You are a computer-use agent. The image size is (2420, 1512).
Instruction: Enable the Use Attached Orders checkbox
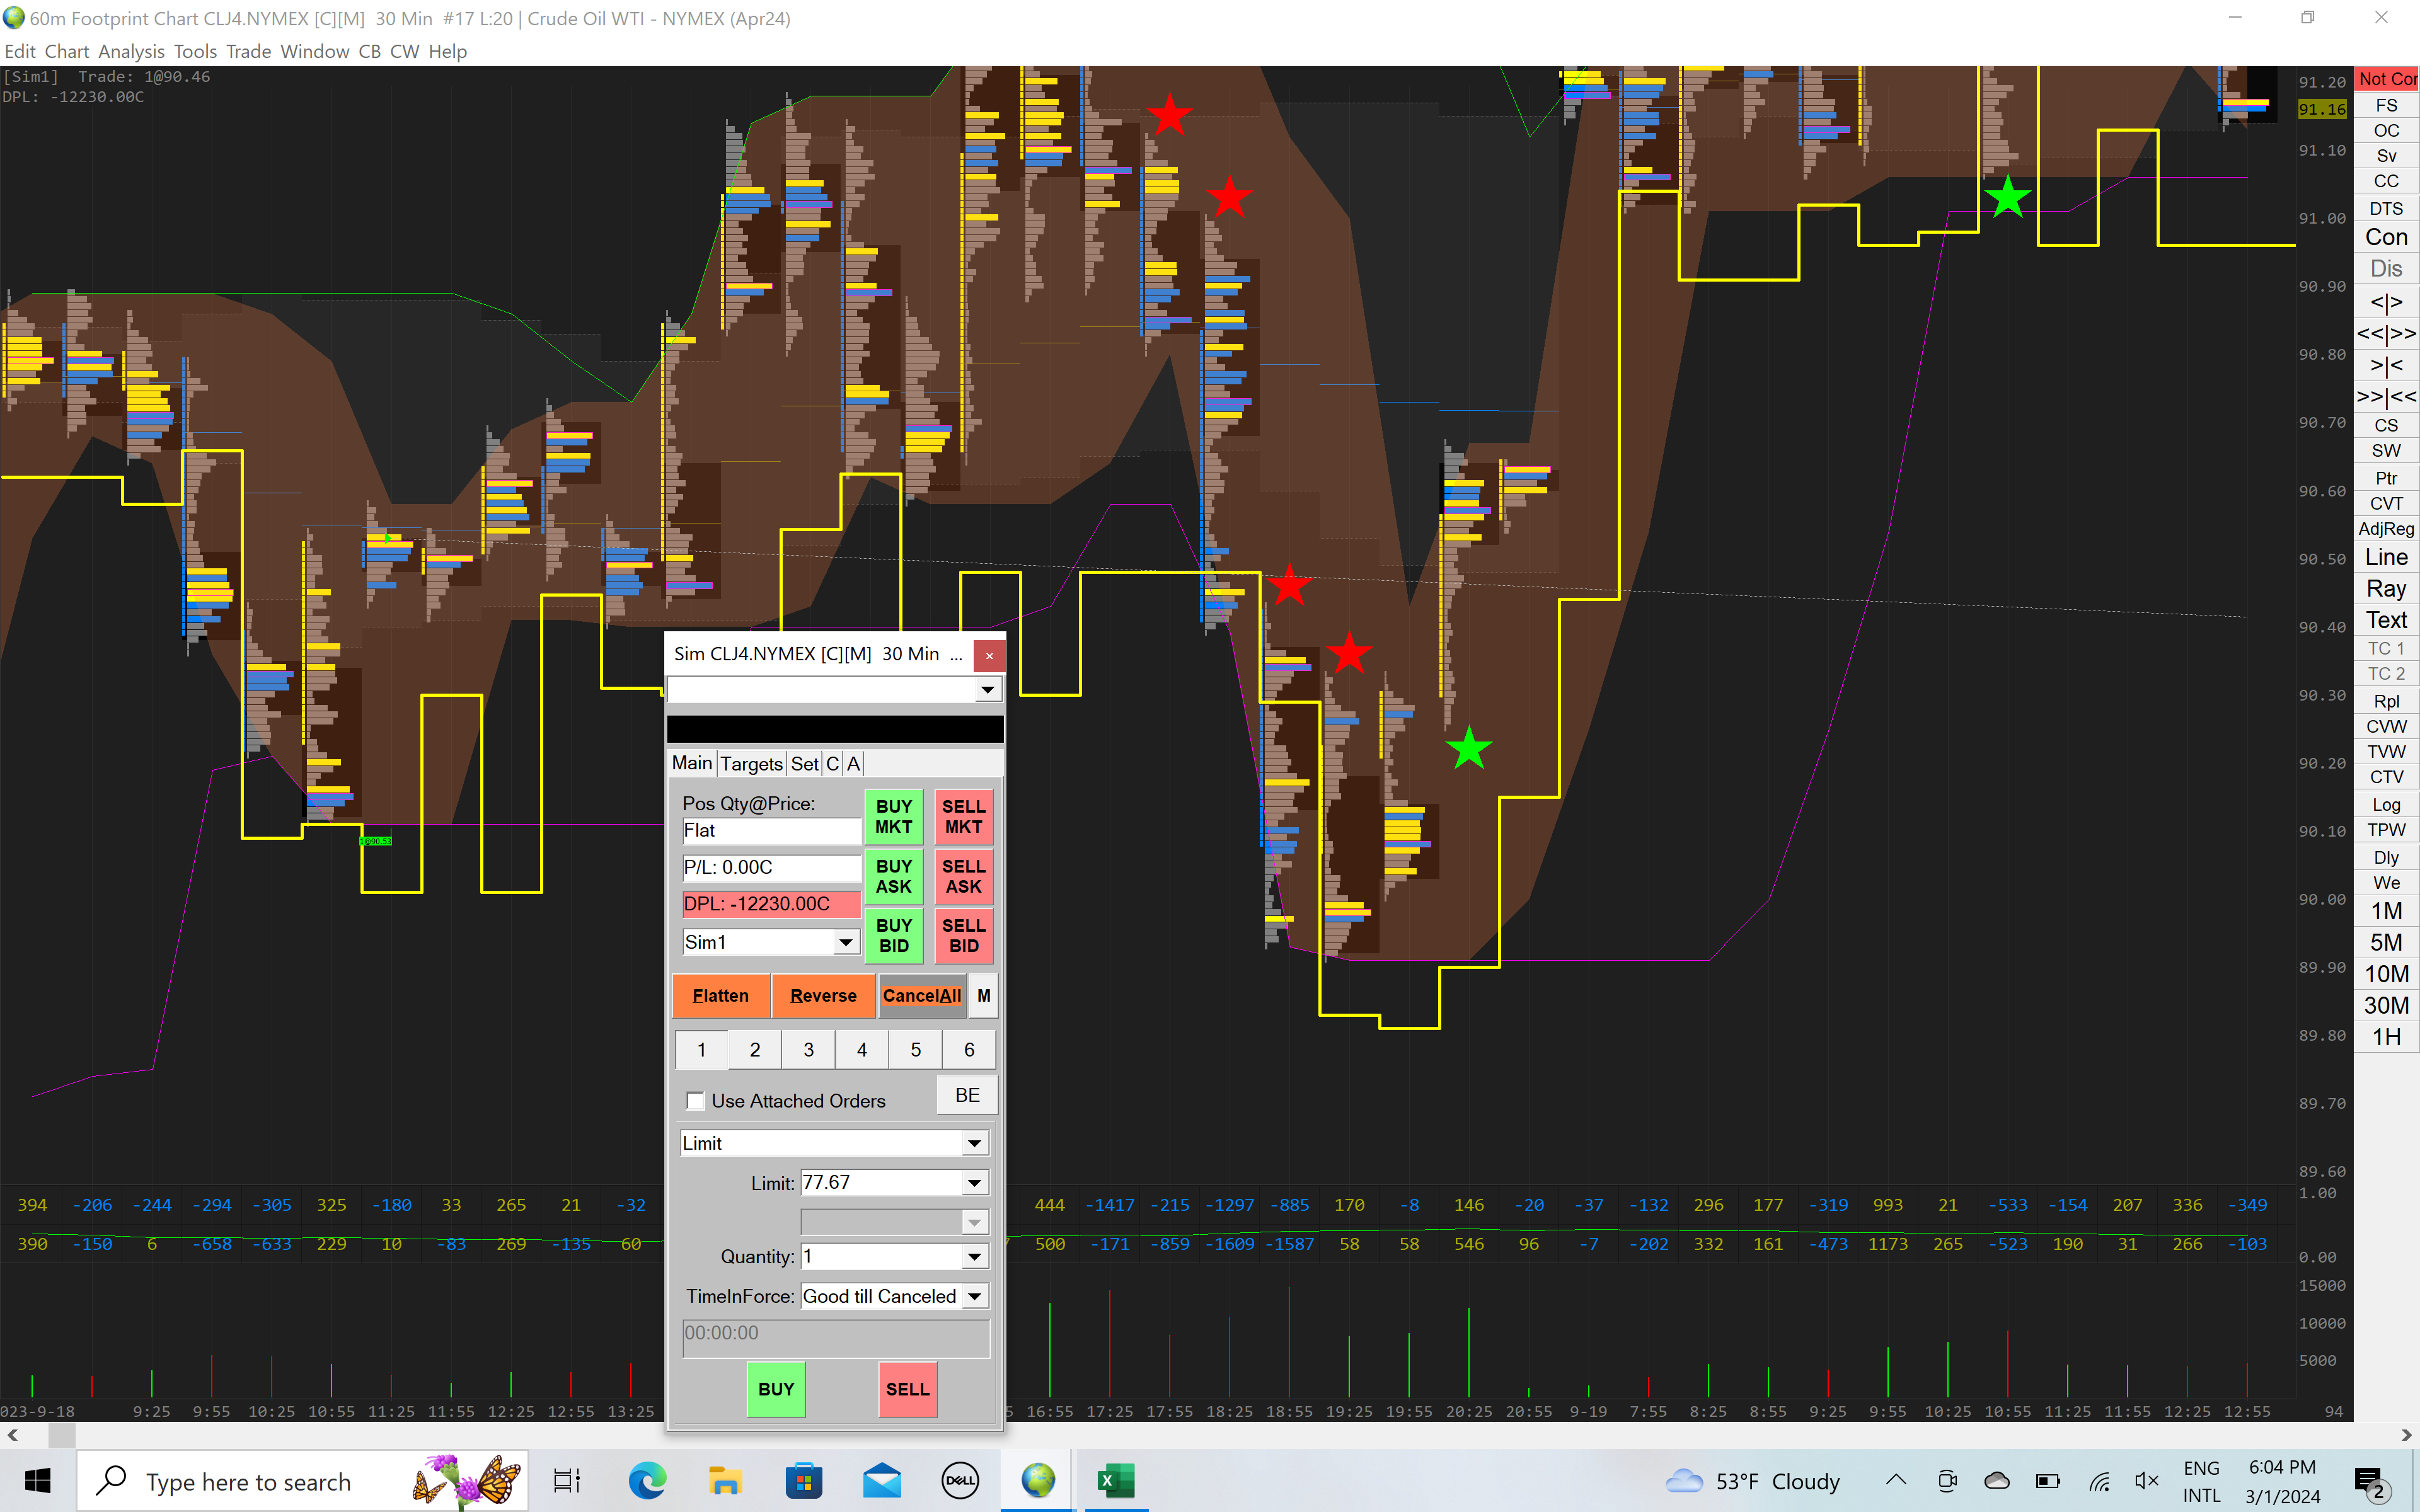click(696, 1101)
